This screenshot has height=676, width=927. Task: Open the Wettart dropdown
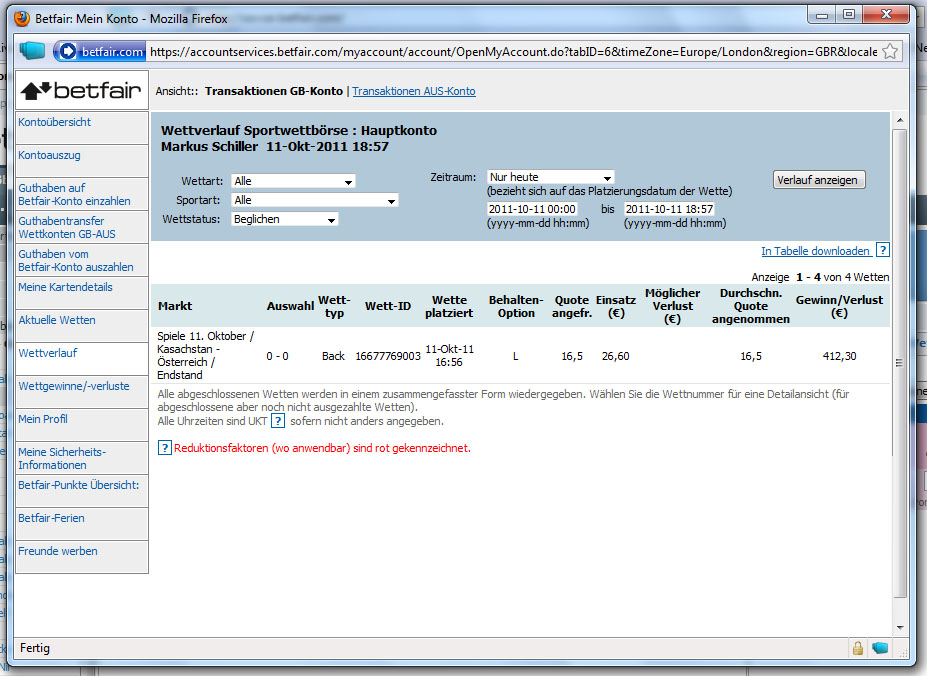[x=294, y=181]
